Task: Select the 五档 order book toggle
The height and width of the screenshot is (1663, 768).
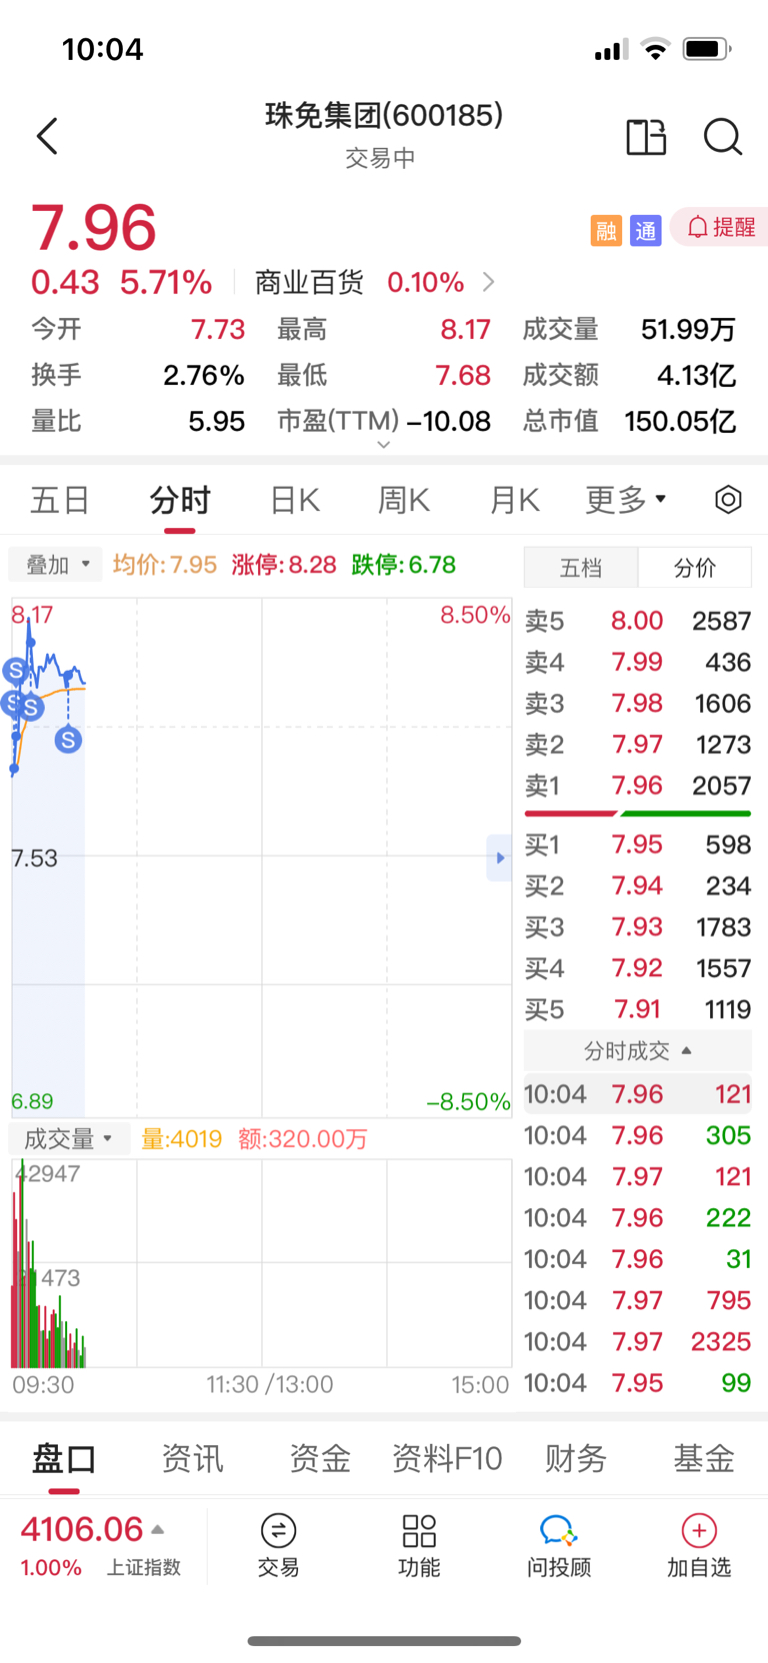Action: coord(581,568)
